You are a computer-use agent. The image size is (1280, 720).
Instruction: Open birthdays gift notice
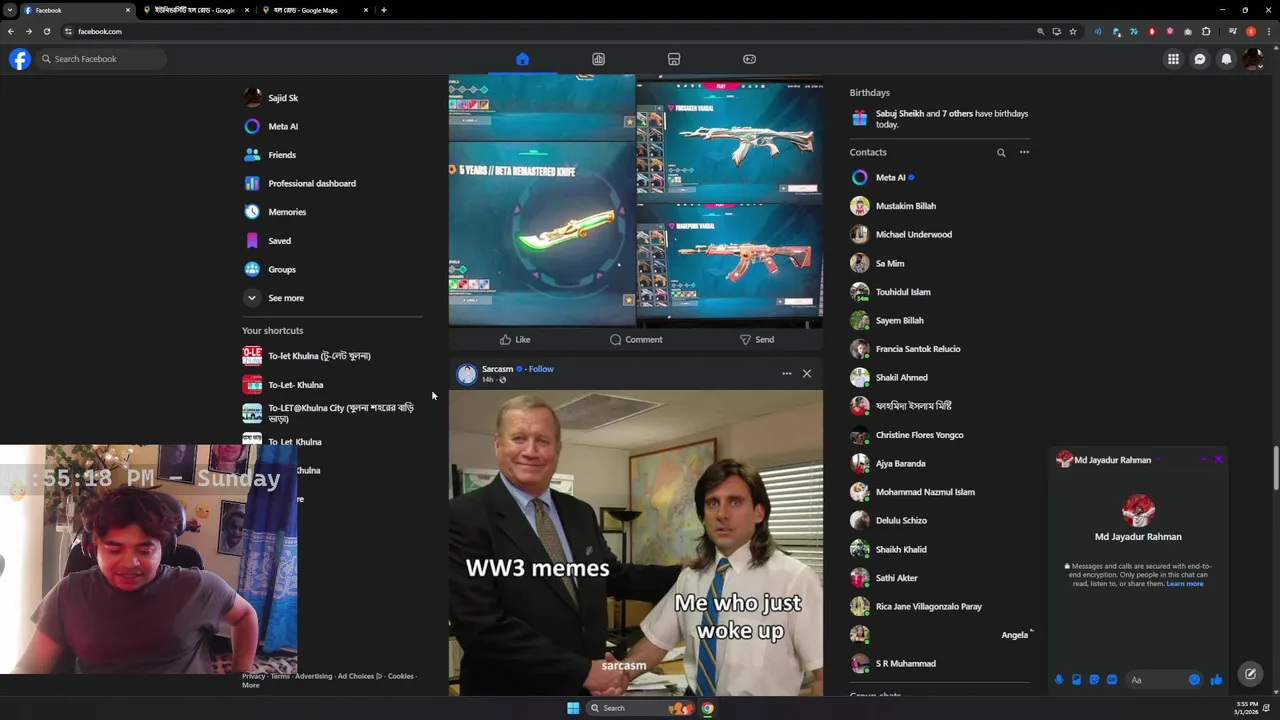point(940,119)
